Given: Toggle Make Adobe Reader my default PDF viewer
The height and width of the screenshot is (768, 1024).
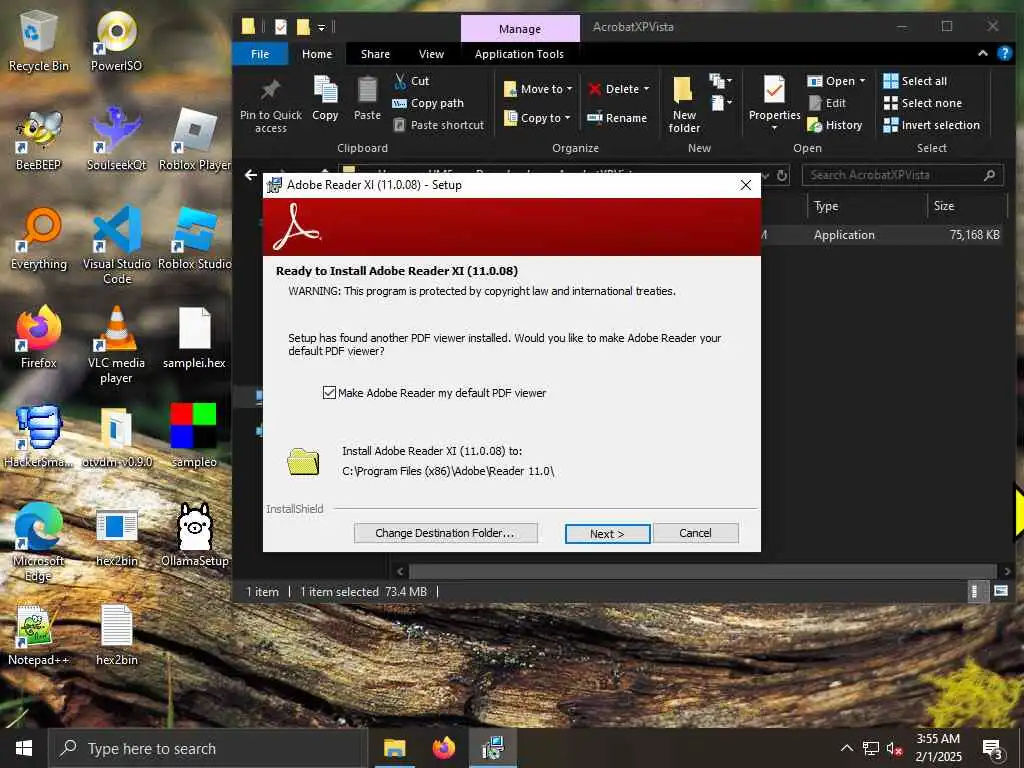Looking at the screenshot, I should [x=329, y=392].
